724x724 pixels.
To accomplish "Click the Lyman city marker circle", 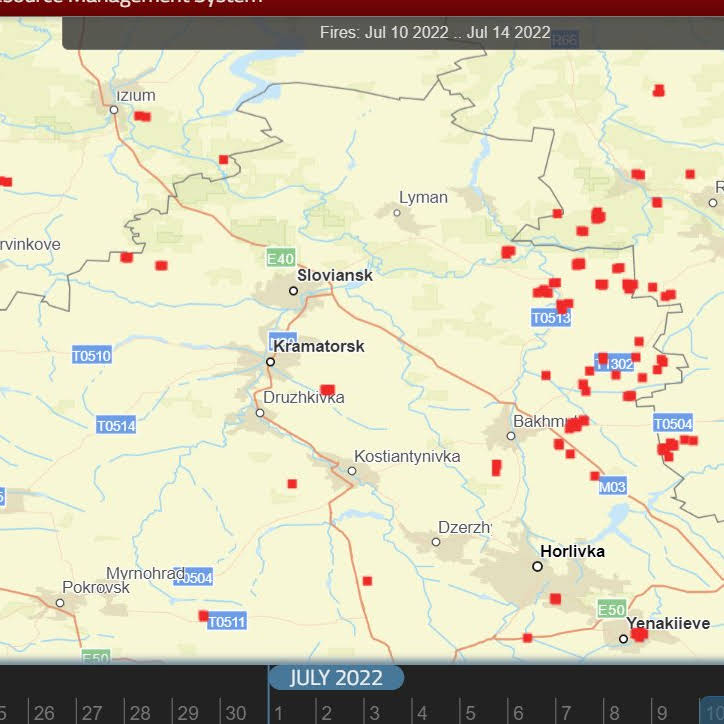I will 397,213.
